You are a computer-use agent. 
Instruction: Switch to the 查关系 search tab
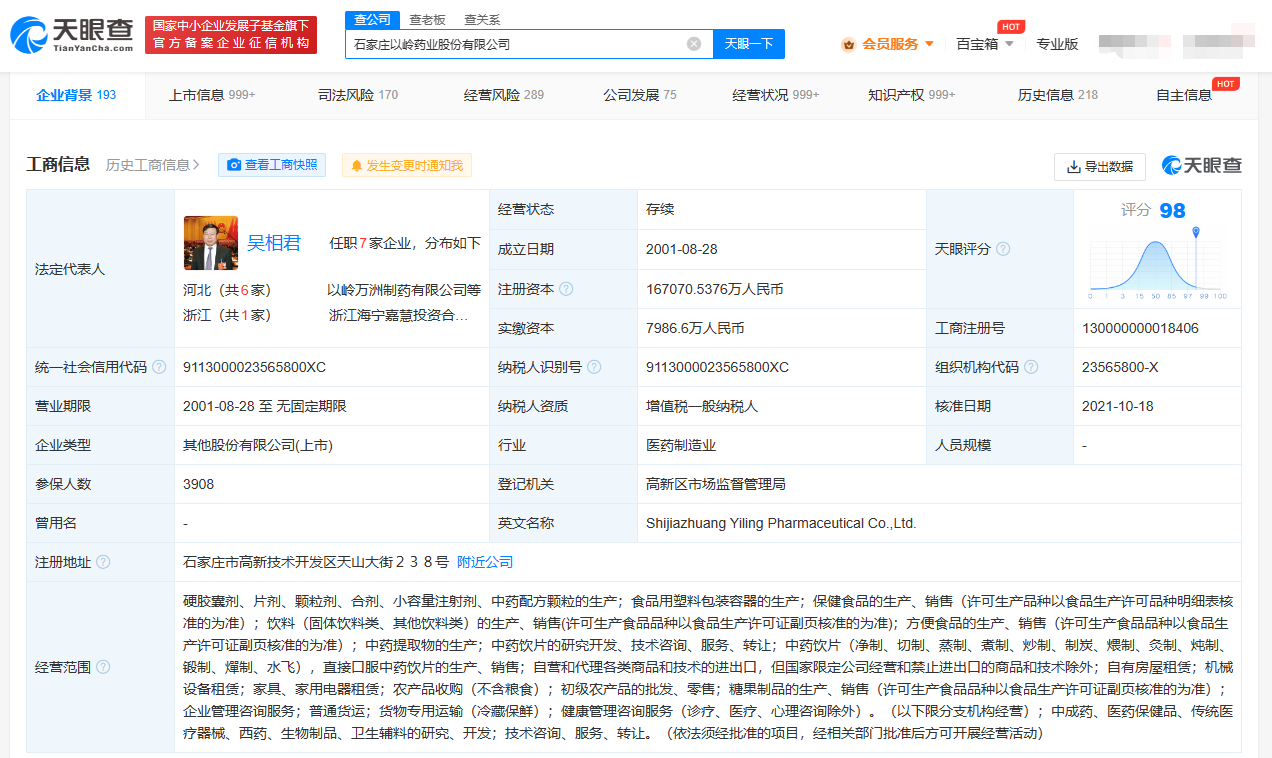[x=482, y=20]
